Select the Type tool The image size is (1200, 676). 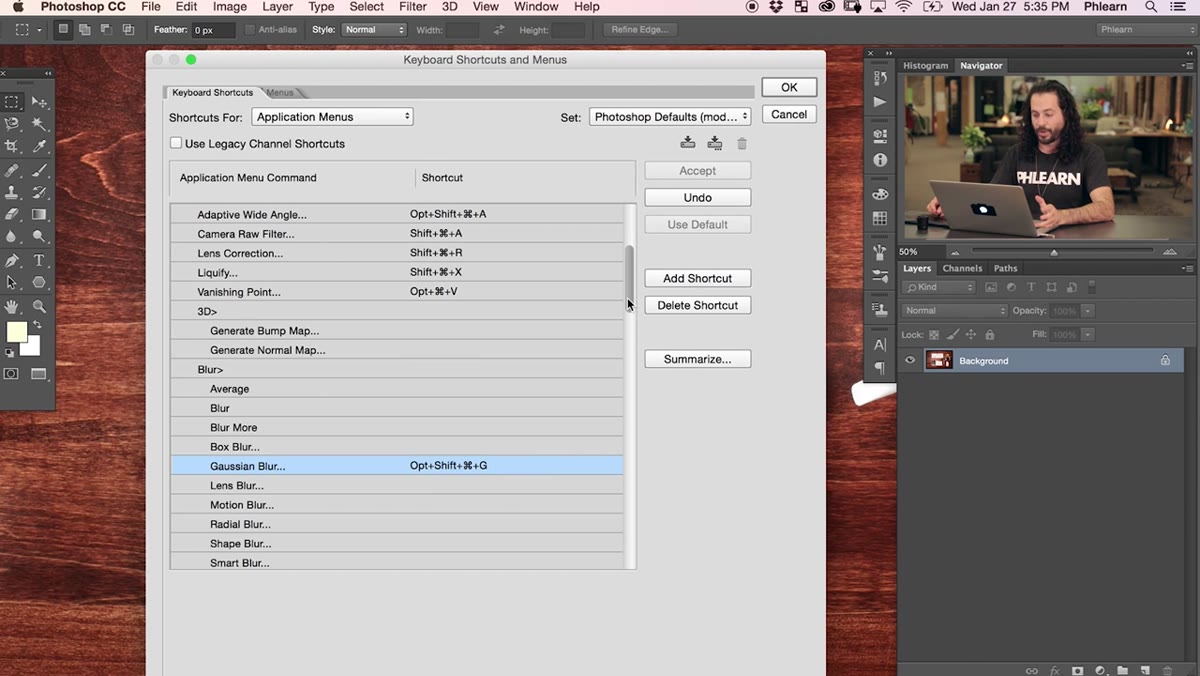pyautogui.click(x=39, y=260)
